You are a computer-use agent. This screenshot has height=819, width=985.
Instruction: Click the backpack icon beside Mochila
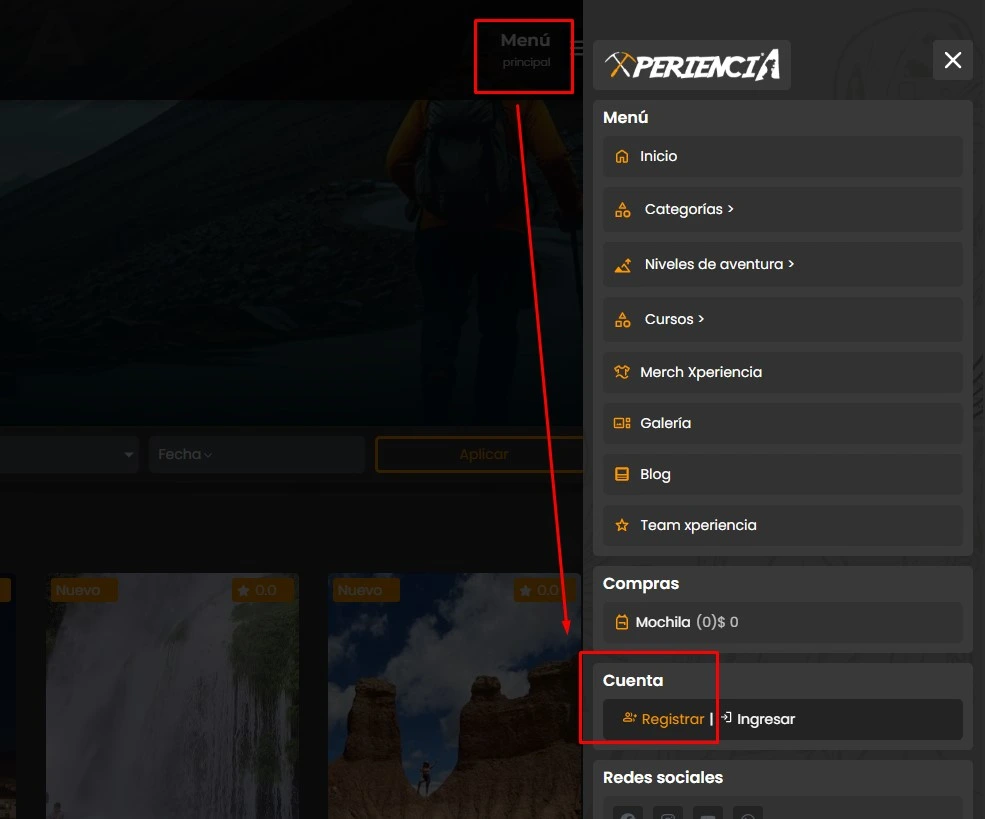click(622, 622)
